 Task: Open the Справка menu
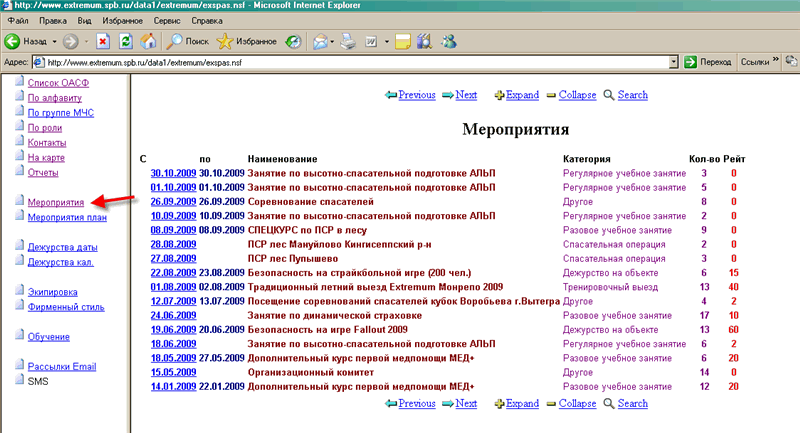tap(207, 21)
